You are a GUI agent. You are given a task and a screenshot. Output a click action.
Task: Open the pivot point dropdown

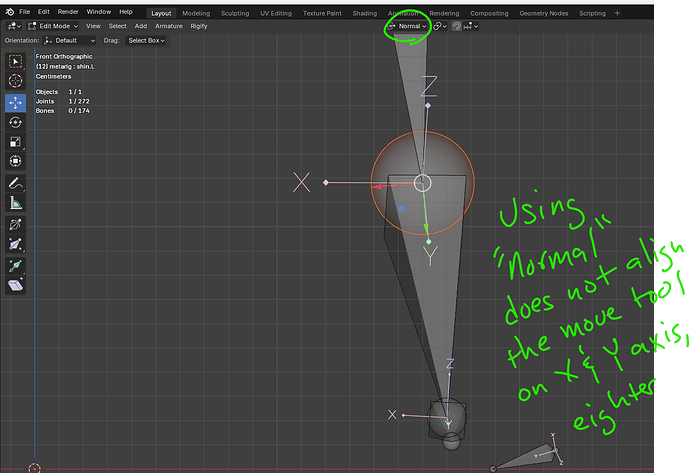pyautogui.click(x=440, y=26)
